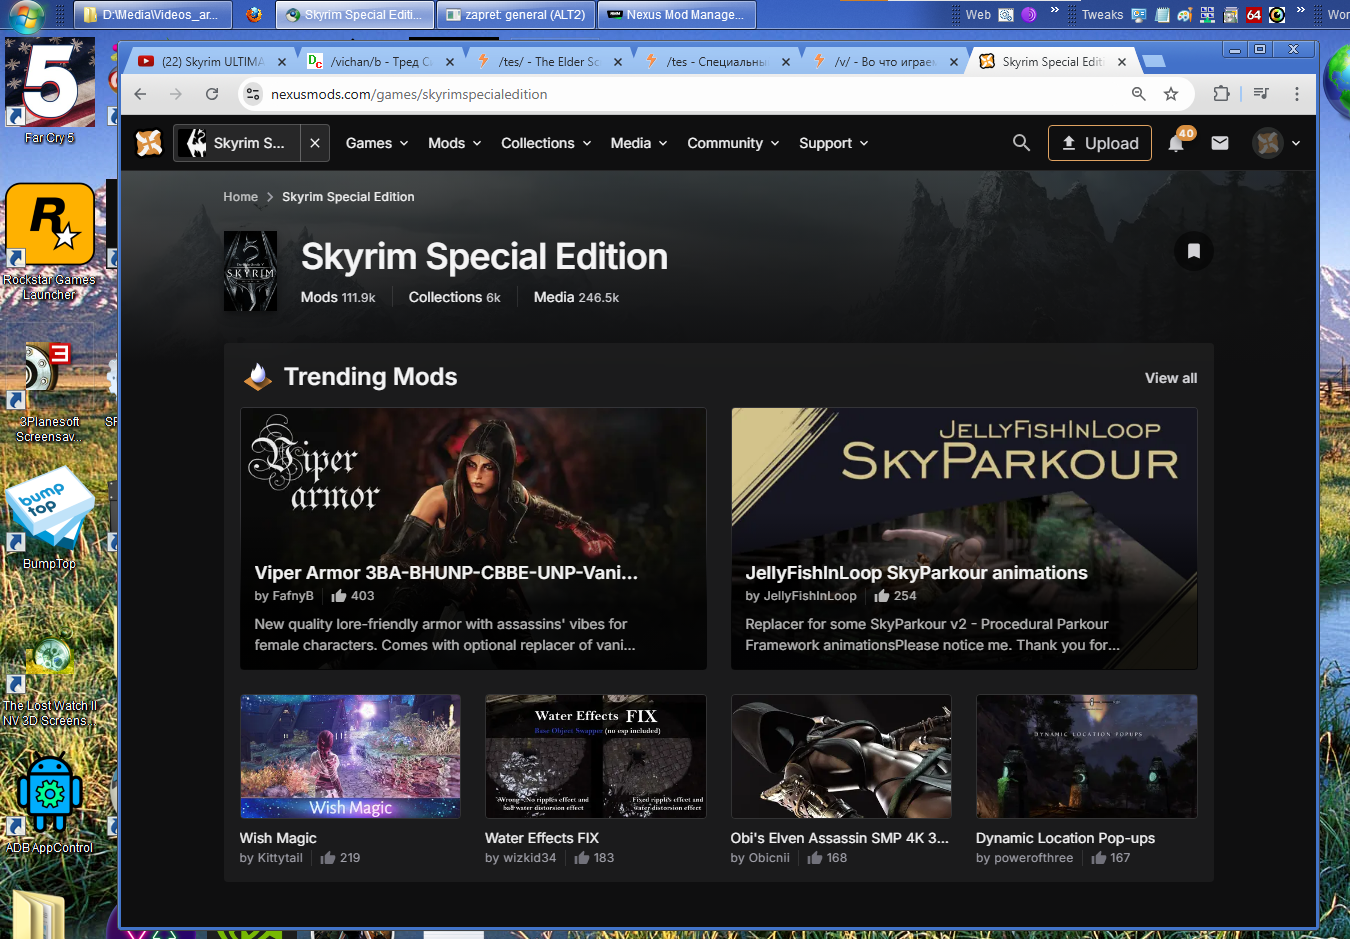Image resolution: width=1350 pixels, height=939 pixels.
Task: Open the Media 246.5k link
Action: 576,297
